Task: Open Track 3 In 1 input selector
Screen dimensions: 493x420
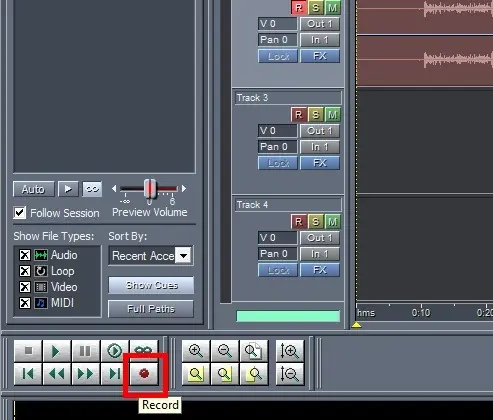Action: (320, 147)
